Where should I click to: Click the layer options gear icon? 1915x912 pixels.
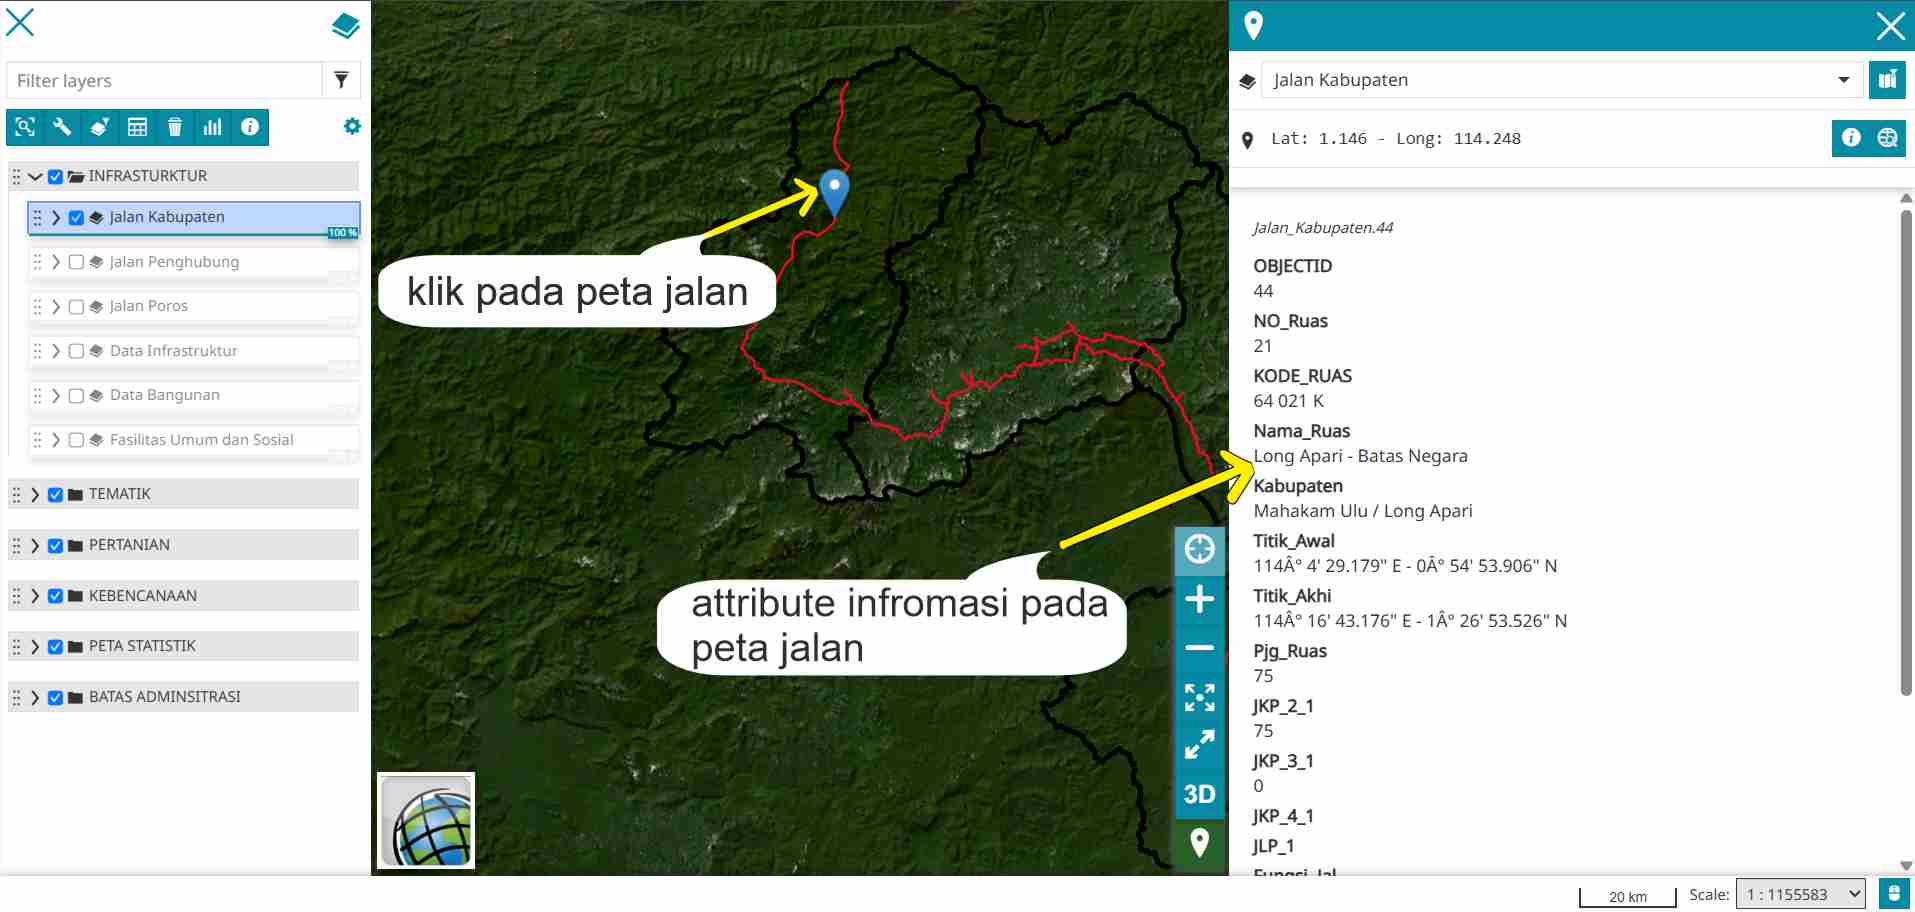(x=352, y=127)
